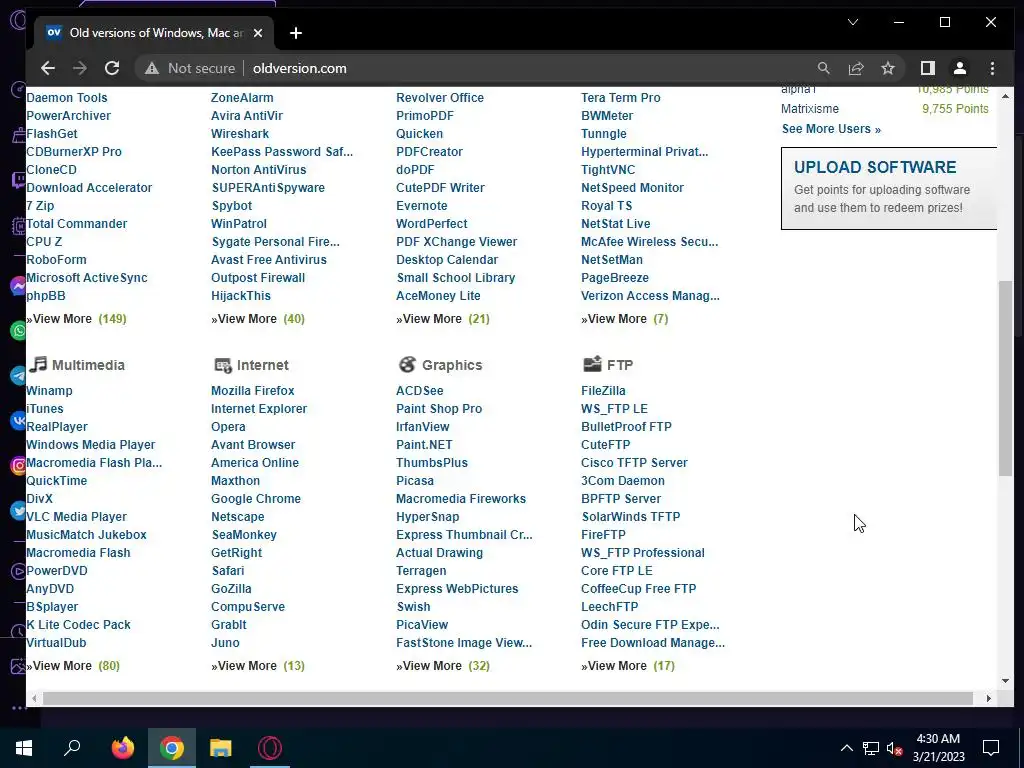Open the tab search dropdown arrow
Viewport: 1024px width, 768px height.
pyautogui.click(x=853, y=22)
